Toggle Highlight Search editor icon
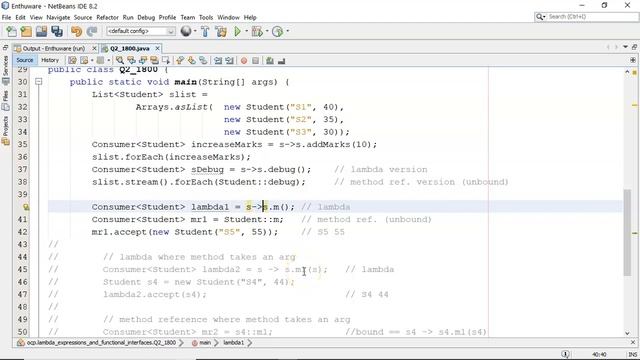 pos(154,60)
